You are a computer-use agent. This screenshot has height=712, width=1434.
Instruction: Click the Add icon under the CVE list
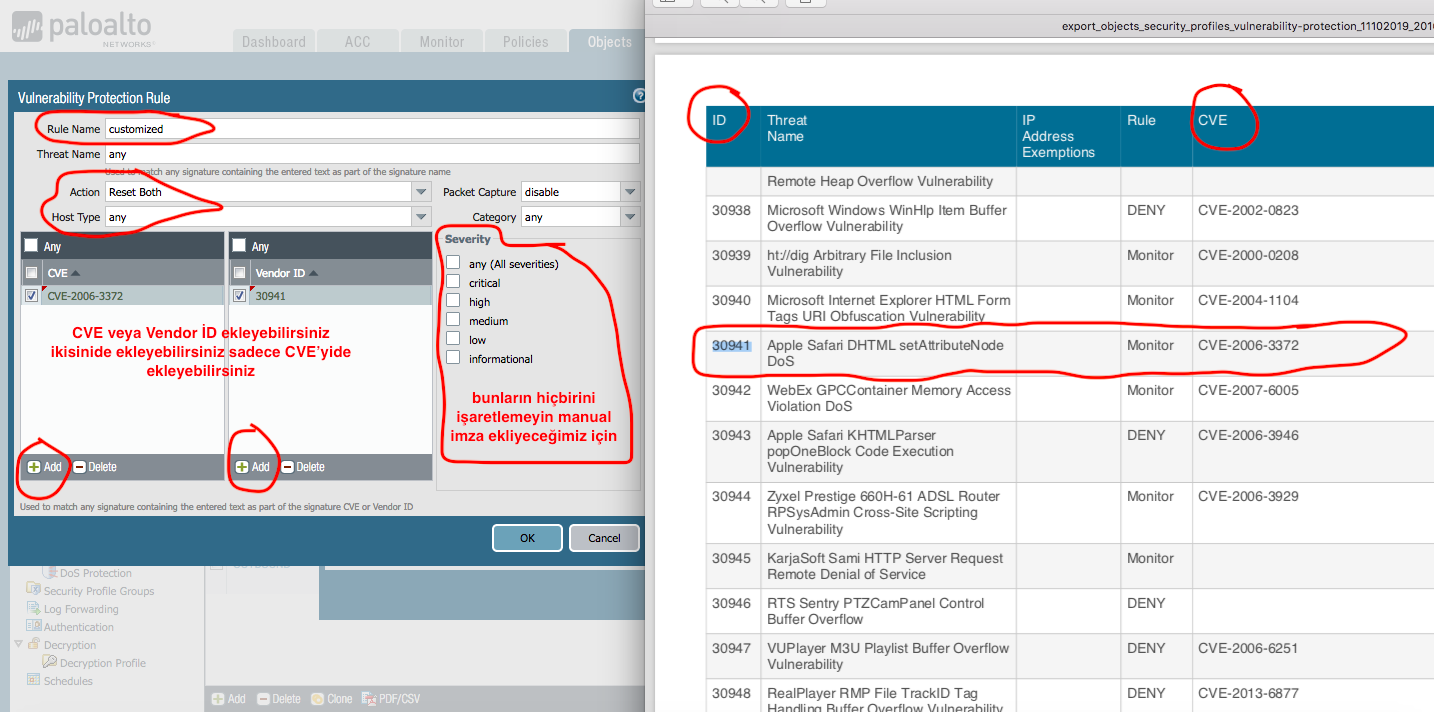coord(34,467)
